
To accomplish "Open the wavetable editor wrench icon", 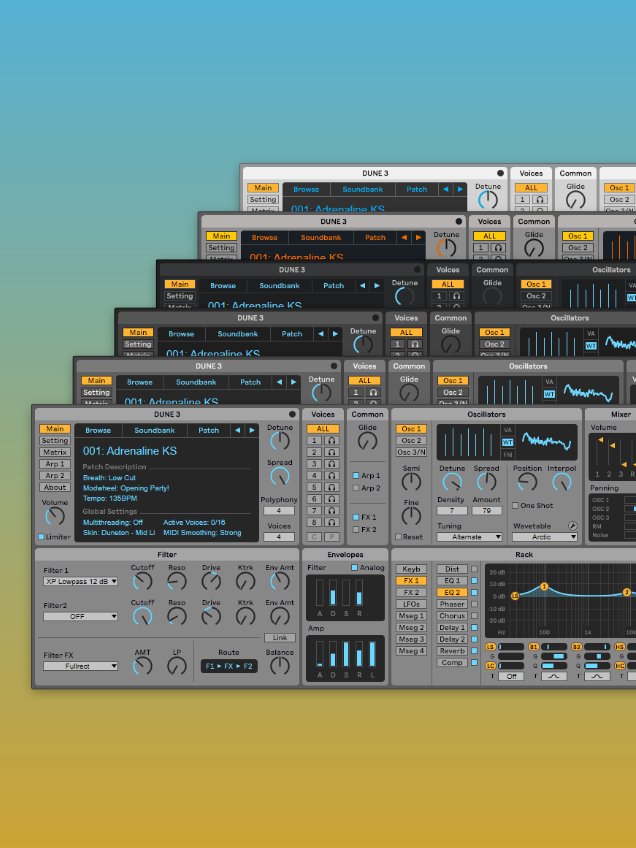I will pyautogui.click(x=572, y=526).
